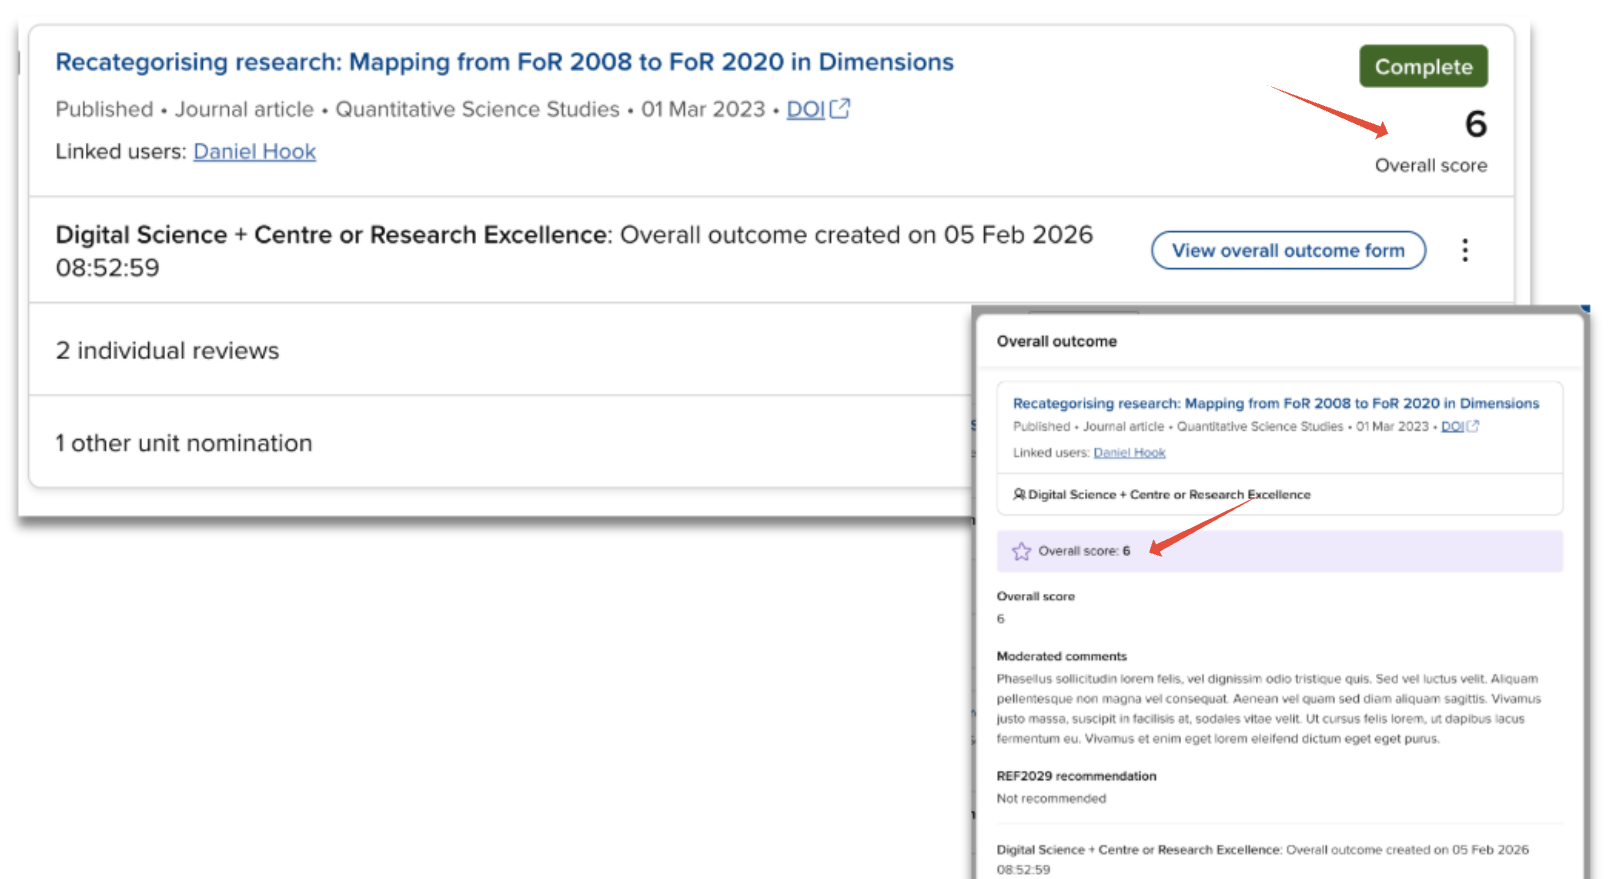The height and width of the screenshot is (879, 1621).
Task: Click the large overall score number 6
Action: [1475, 124]
